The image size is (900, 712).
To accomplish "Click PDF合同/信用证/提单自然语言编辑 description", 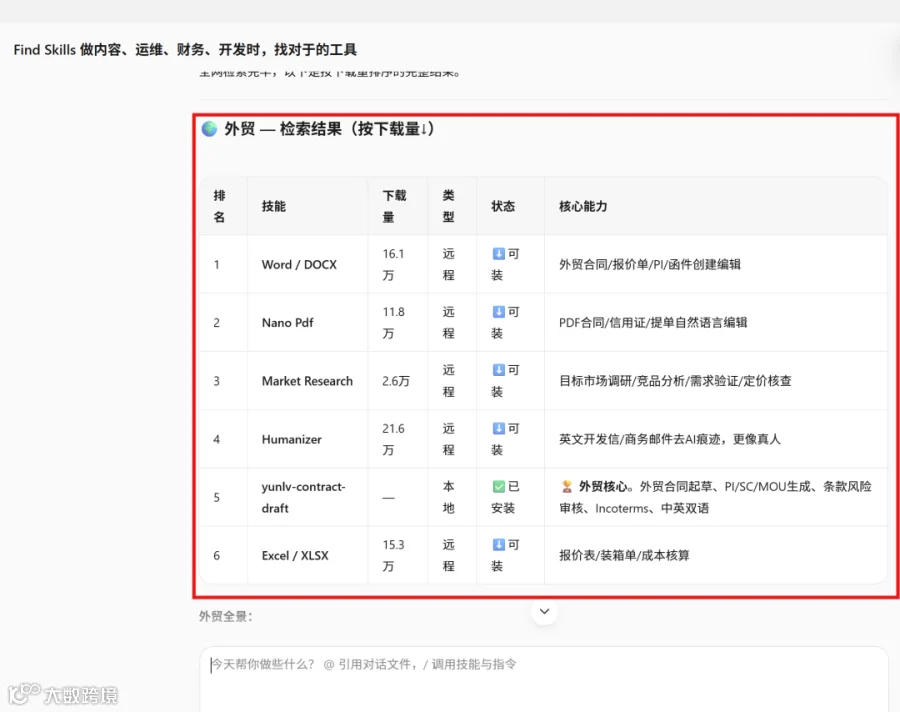I will click(x=653, y=323).
